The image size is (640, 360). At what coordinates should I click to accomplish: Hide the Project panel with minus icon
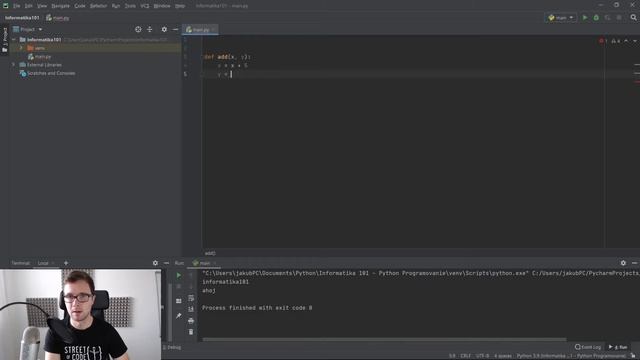(175, 29)
